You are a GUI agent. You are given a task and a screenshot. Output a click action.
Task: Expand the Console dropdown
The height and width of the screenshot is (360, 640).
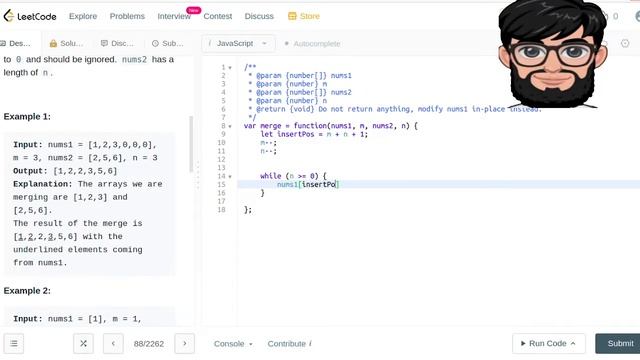[233, 344]
